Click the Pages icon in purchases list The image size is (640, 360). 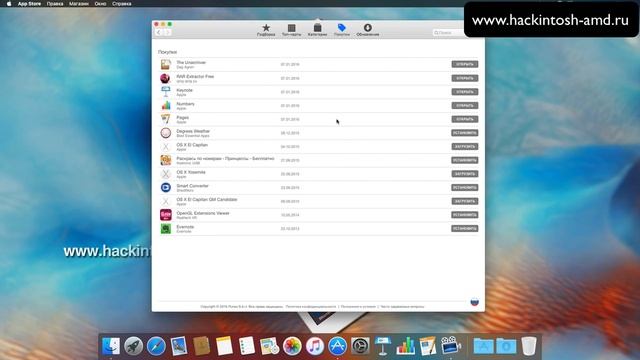[x=165, y=119]
